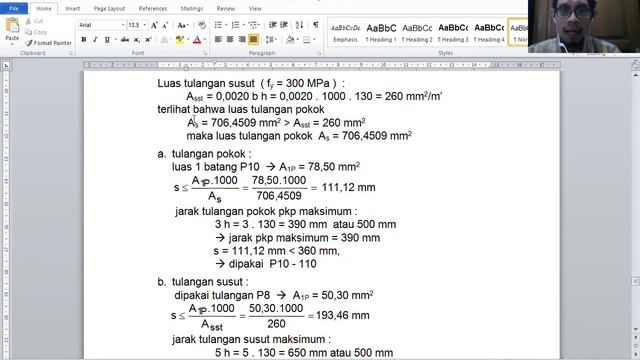Image resolution: width=640 pixels, height=360 pixels.
Task: Click the text "dipakai P10 - 110"
Action: (273, 264)
